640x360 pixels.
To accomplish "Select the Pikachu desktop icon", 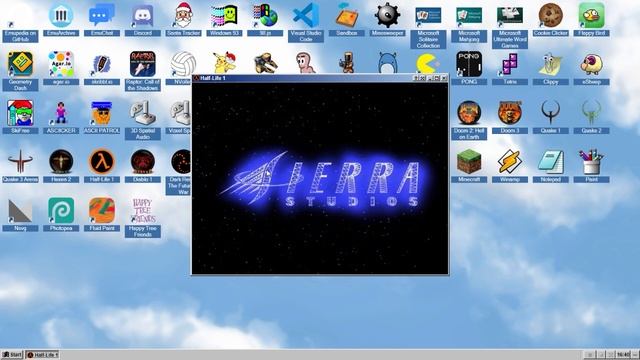I will click(224, 62).
